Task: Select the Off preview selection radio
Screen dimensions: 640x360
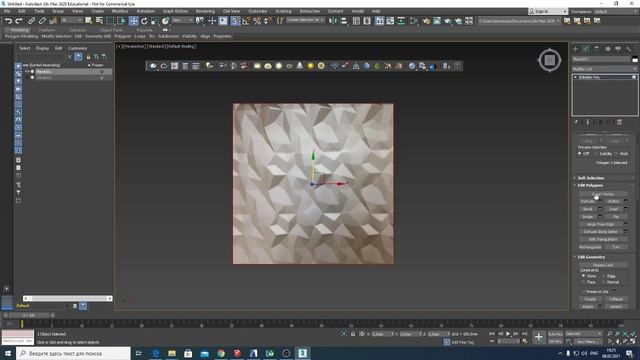Action: (580, 153)
